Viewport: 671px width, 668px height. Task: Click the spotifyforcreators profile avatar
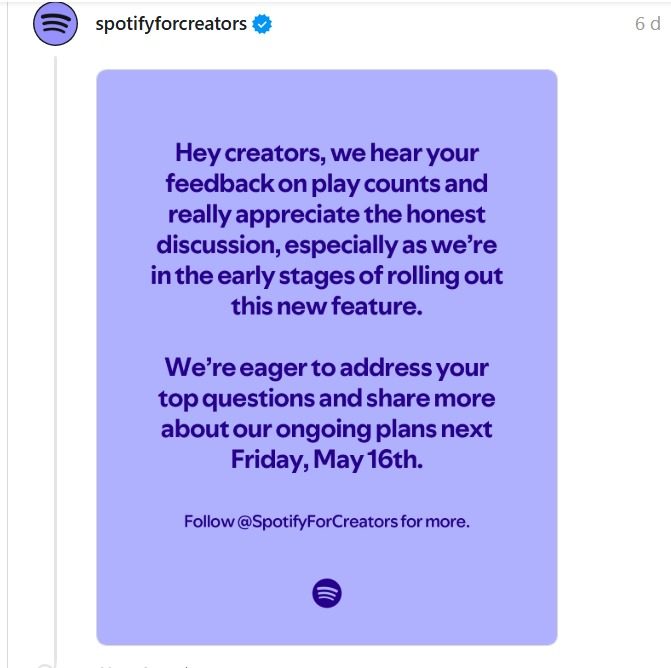click(56, 24)
